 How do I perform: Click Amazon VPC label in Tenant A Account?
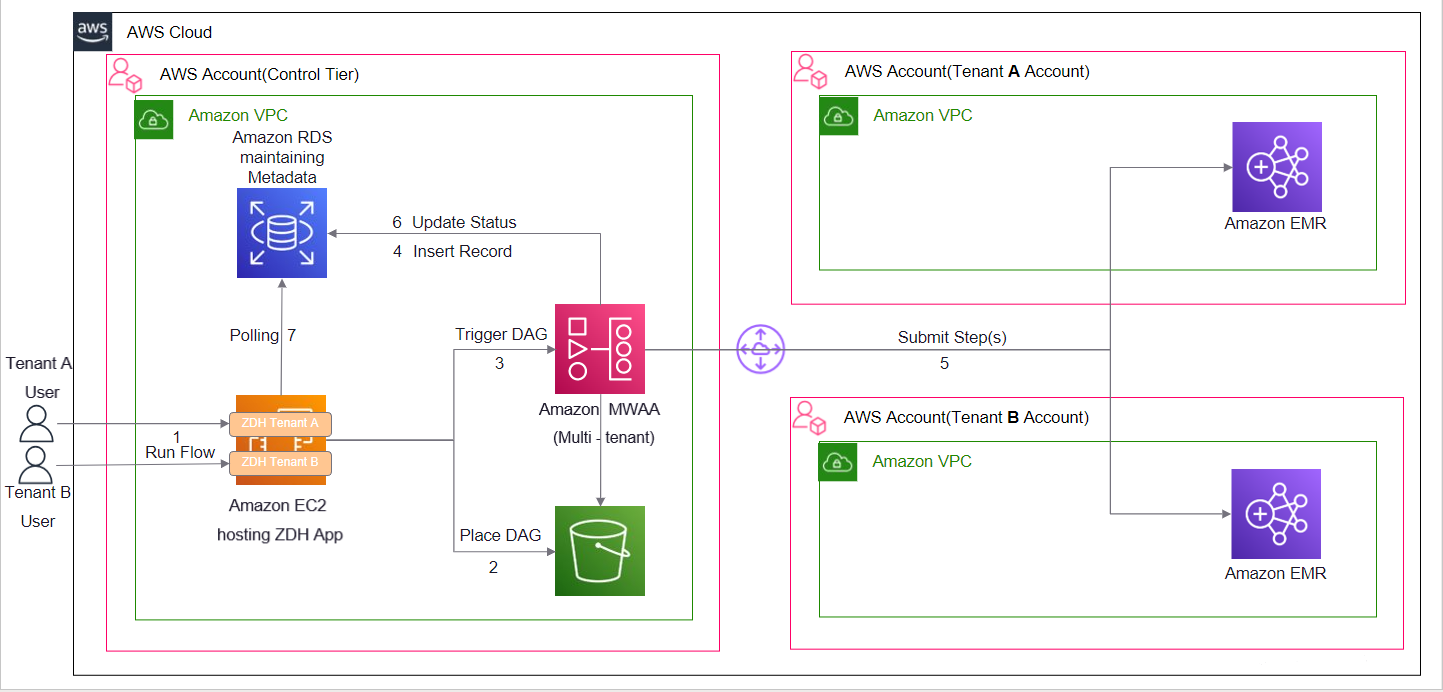click(922, 115)
